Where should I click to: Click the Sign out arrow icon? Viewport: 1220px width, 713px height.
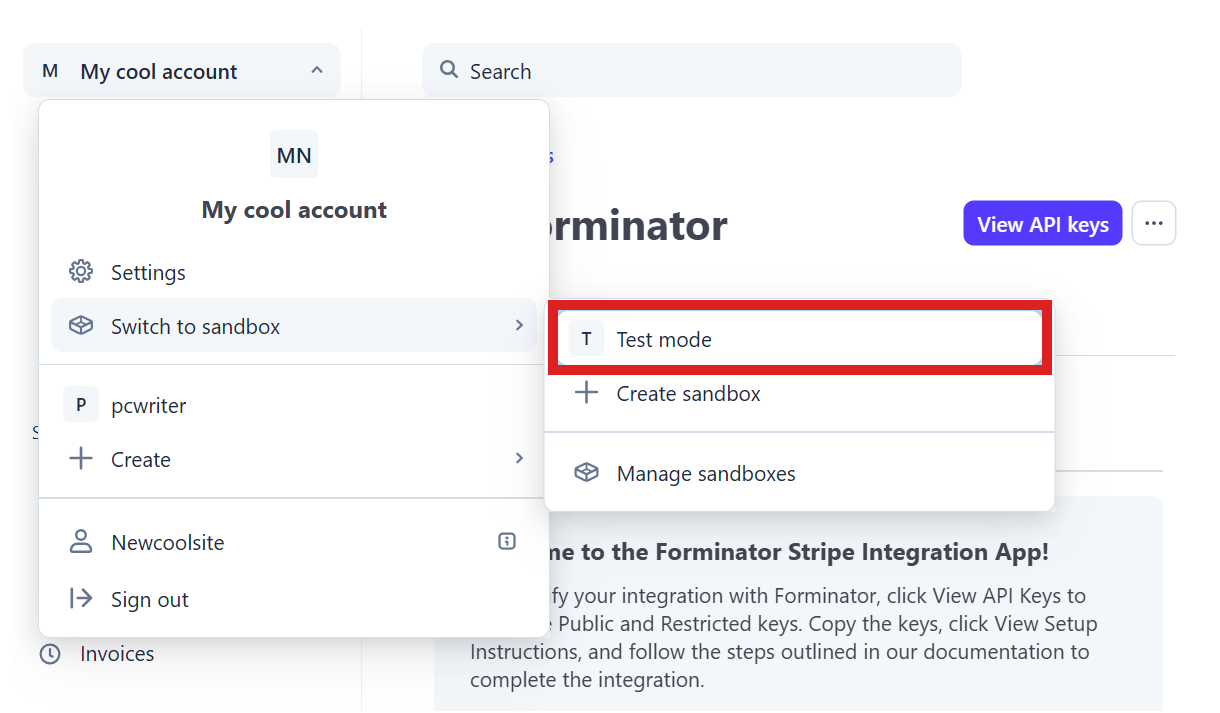point(81,599)
